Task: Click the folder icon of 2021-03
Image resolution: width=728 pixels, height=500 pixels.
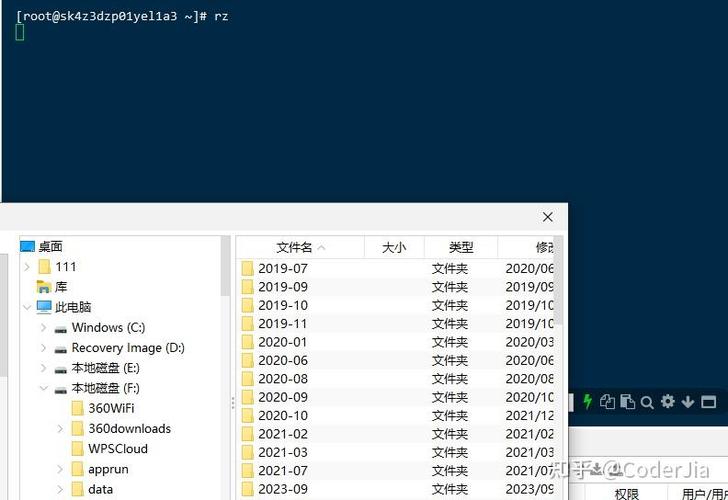Action: point(247,452)
